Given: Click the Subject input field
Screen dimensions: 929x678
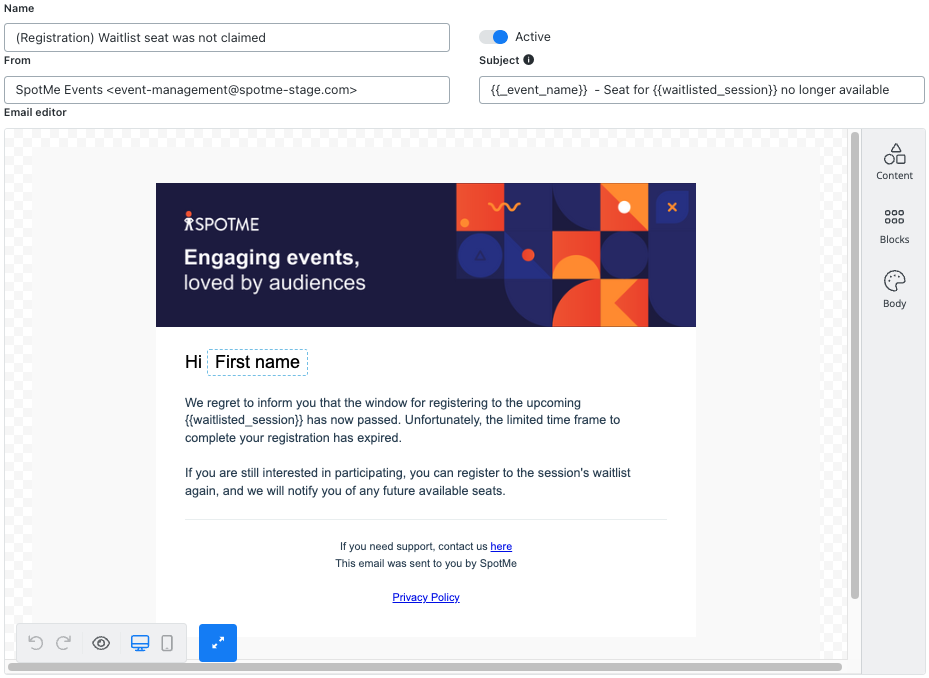Looking at the screenshot, I should [701, 89].
